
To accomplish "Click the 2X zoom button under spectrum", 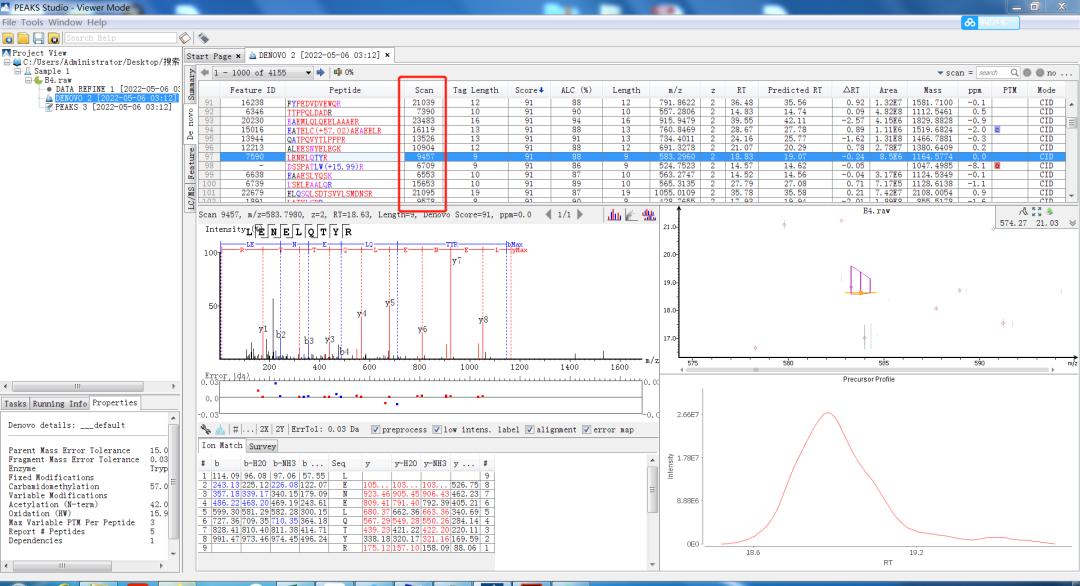I will [264, 429].
